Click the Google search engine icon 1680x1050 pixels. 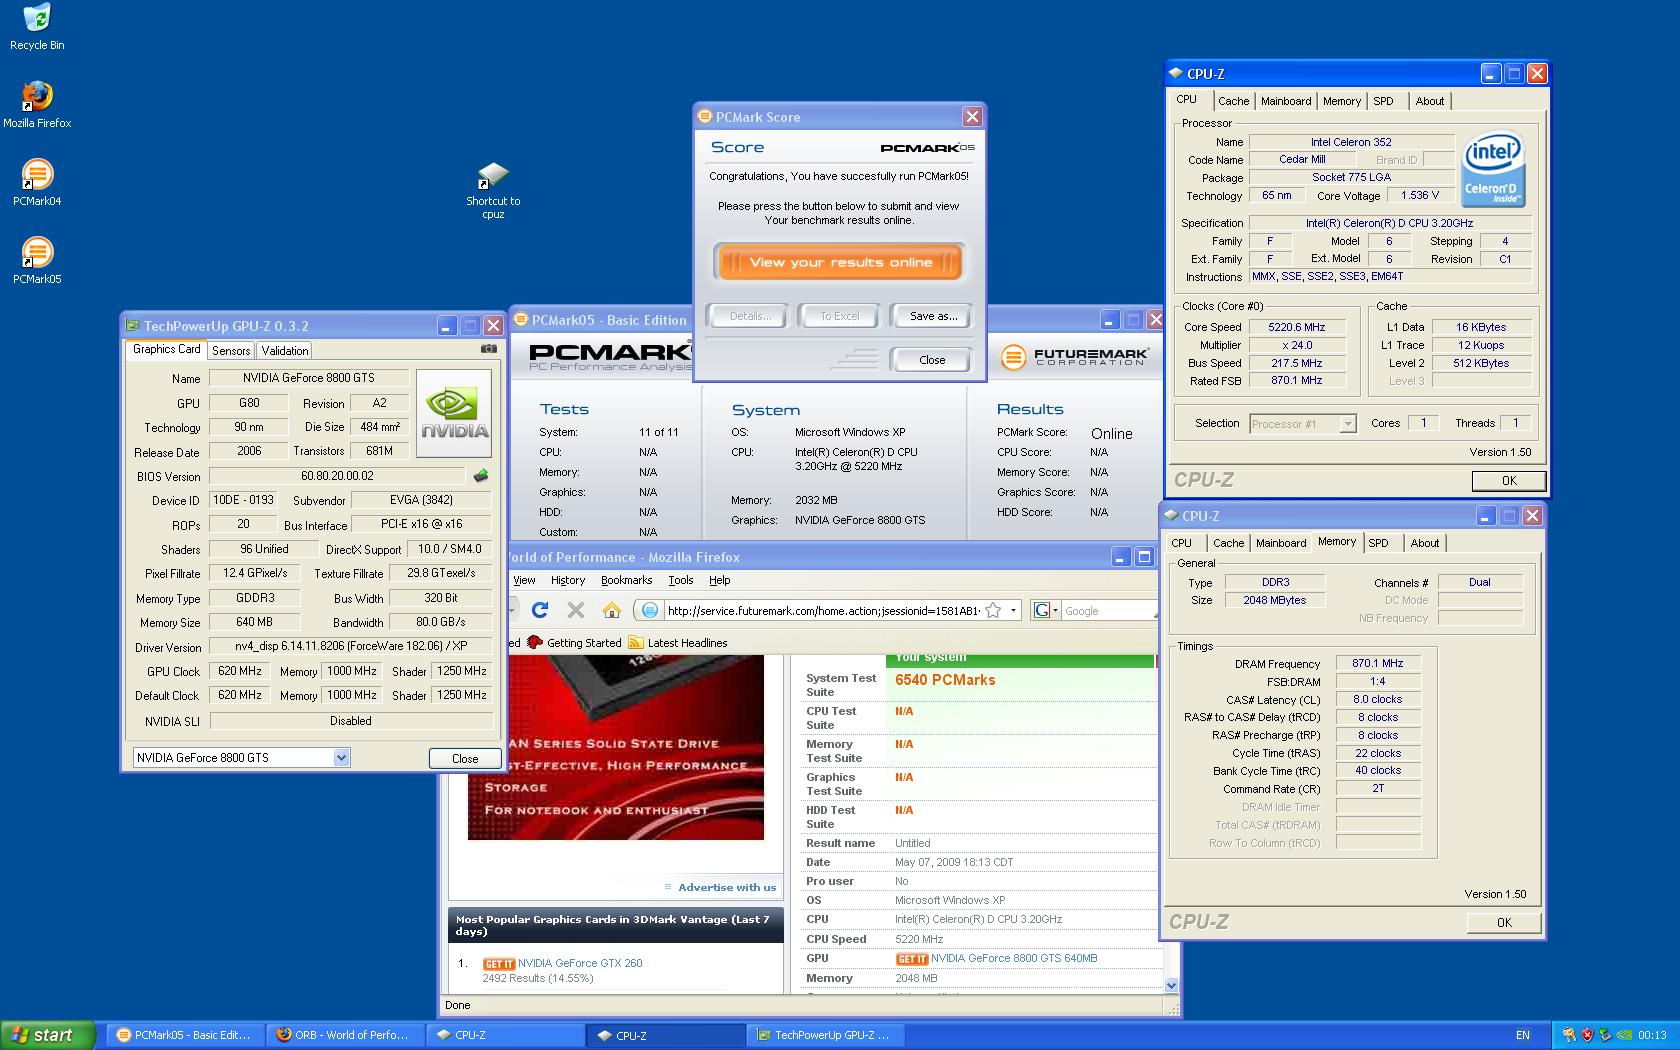pos(1041,610)
